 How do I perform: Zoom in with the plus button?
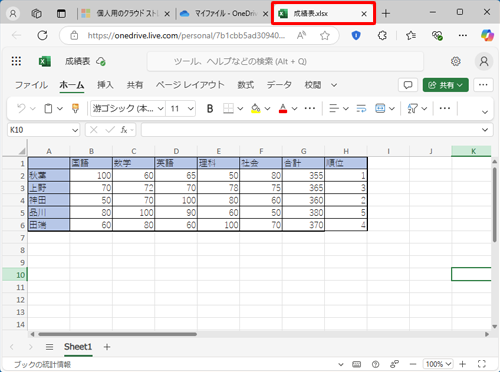click(462, 364)
